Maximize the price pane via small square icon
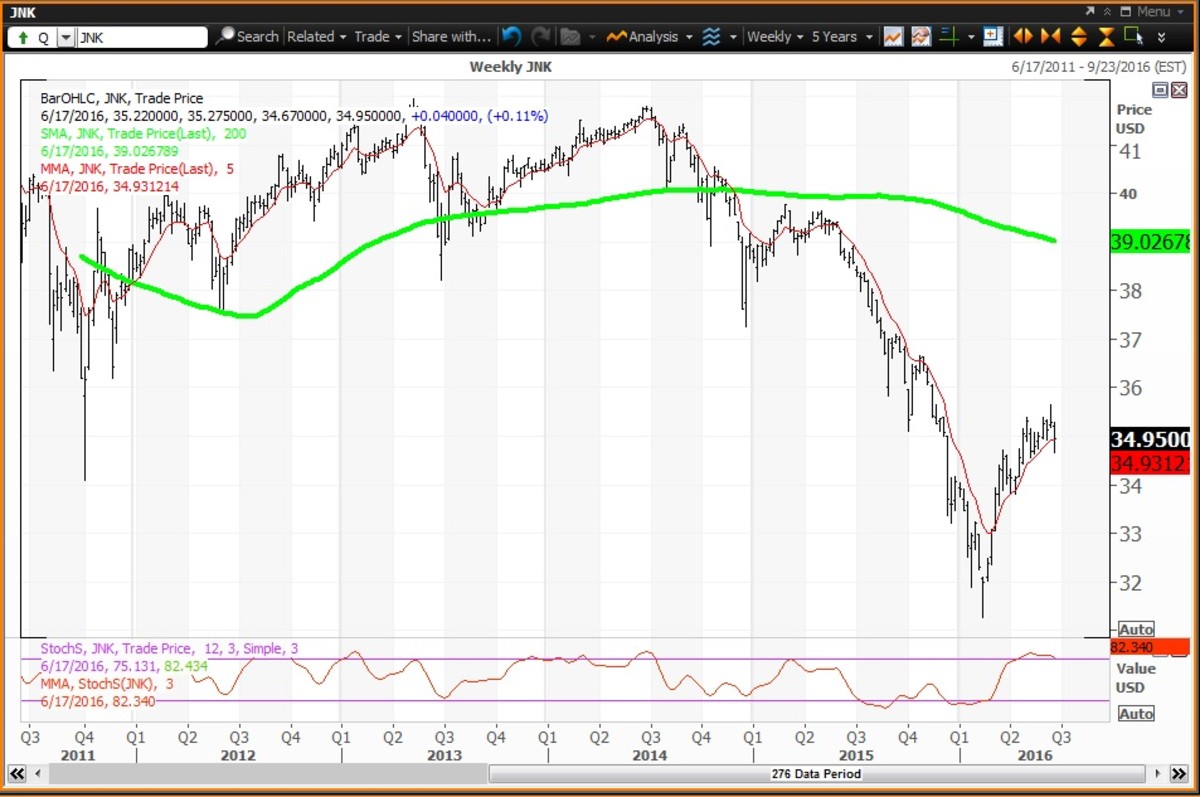1200x797 pixels. [1159, 90]
